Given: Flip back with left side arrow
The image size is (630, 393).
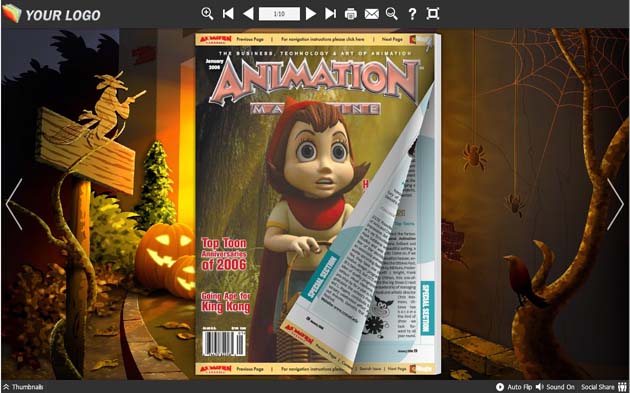Looking at the screenshot, I should 14,204.
